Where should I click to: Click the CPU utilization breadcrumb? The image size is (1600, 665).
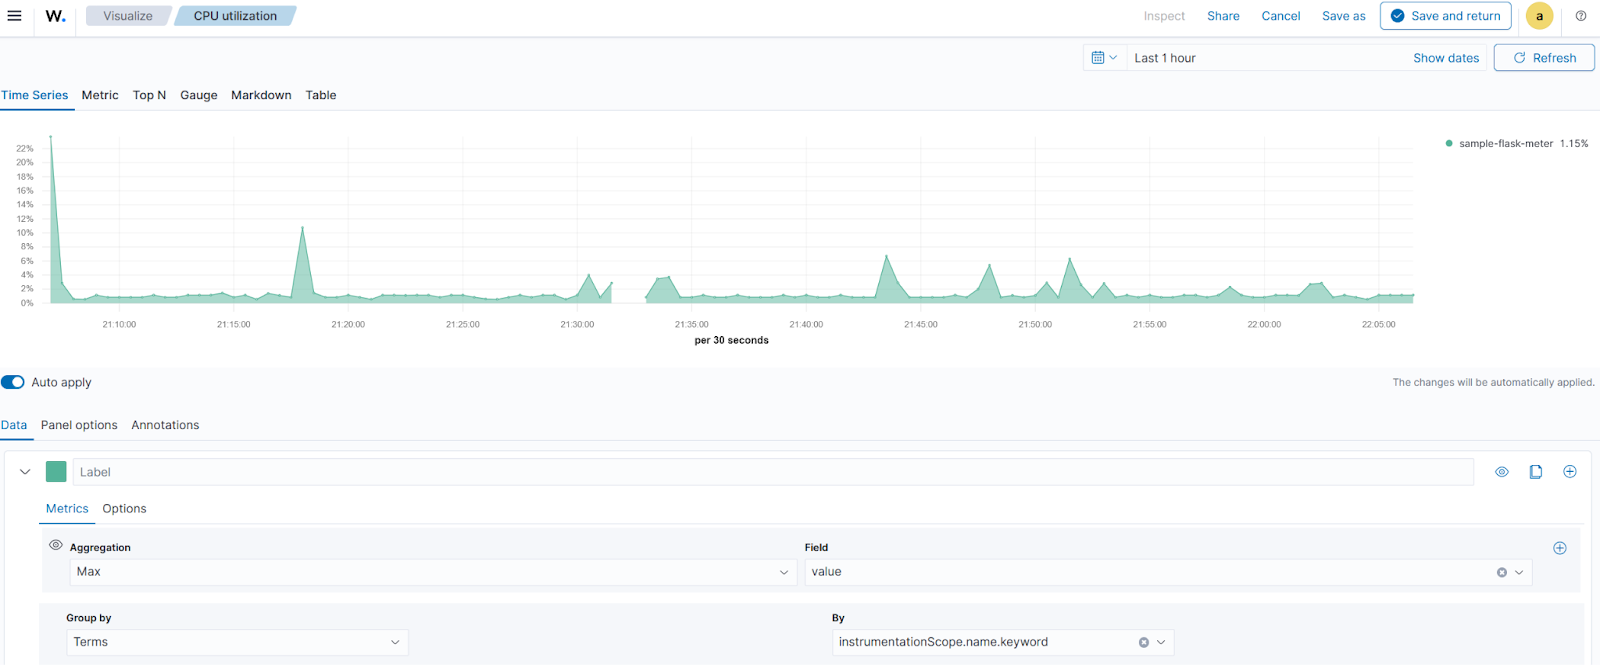235,16
